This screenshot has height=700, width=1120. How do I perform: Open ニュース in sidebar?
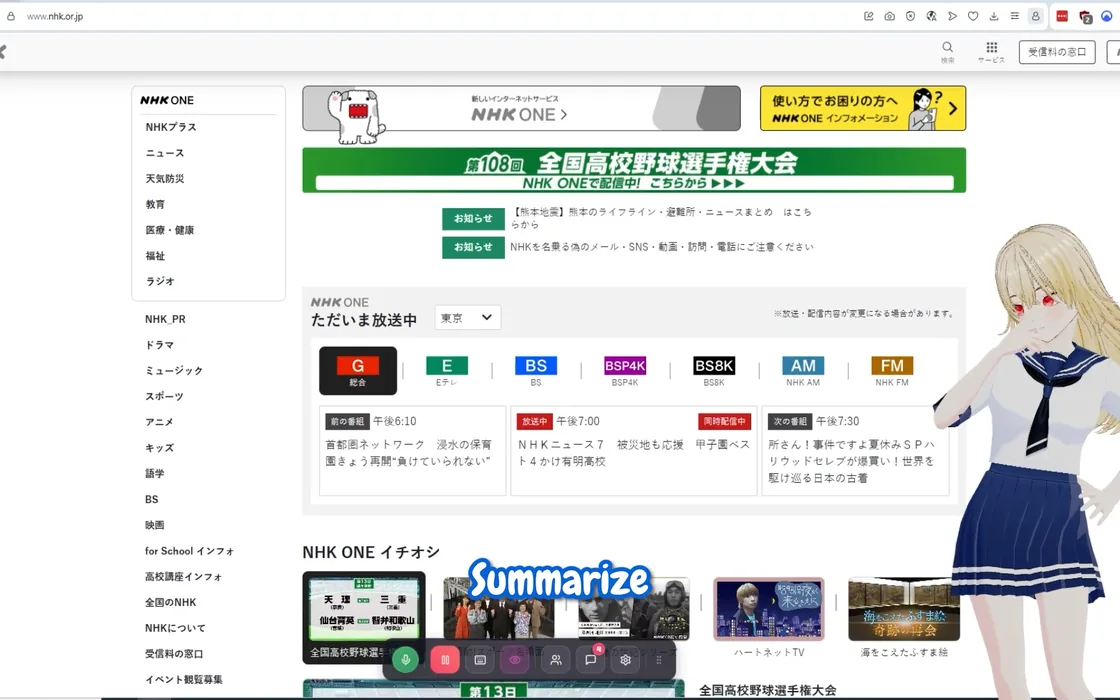coord(165,153)
